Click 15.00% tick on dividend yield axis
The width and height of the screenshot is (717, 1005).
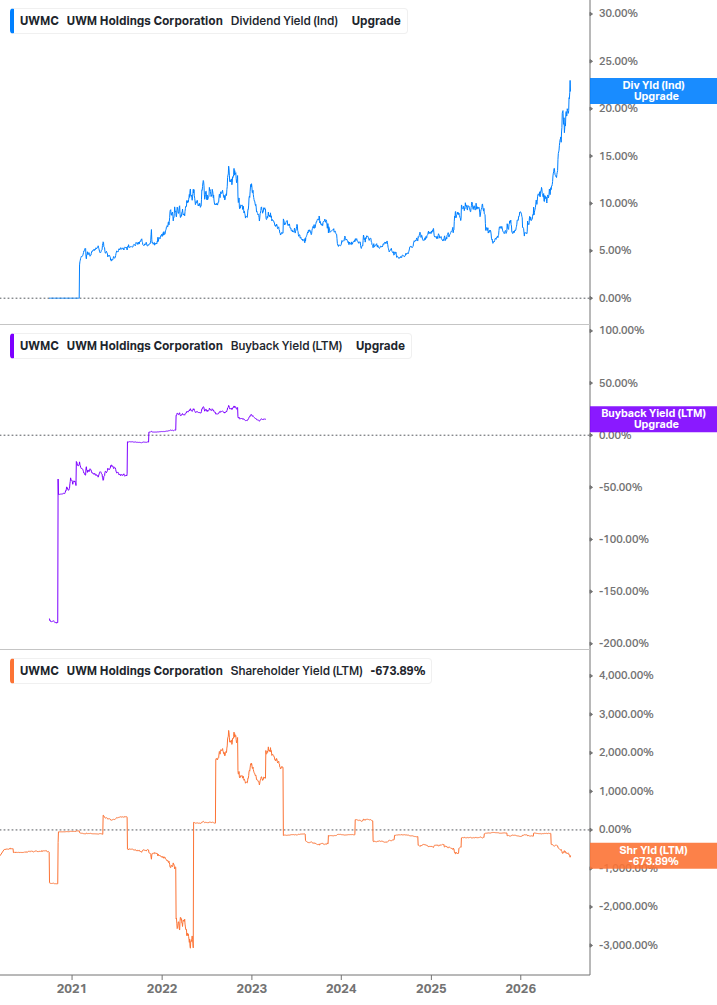618,156
